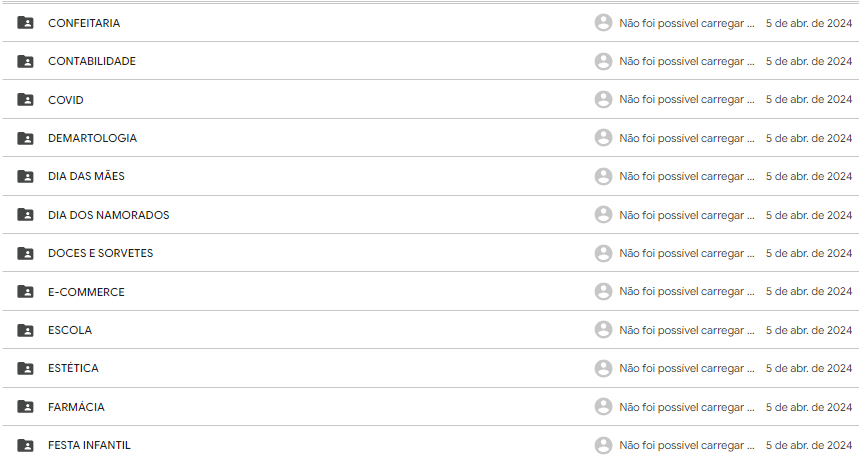Click the modified date in E-COMMERCE row
Viewport: 859px width, 461px height.
(808, 292)
